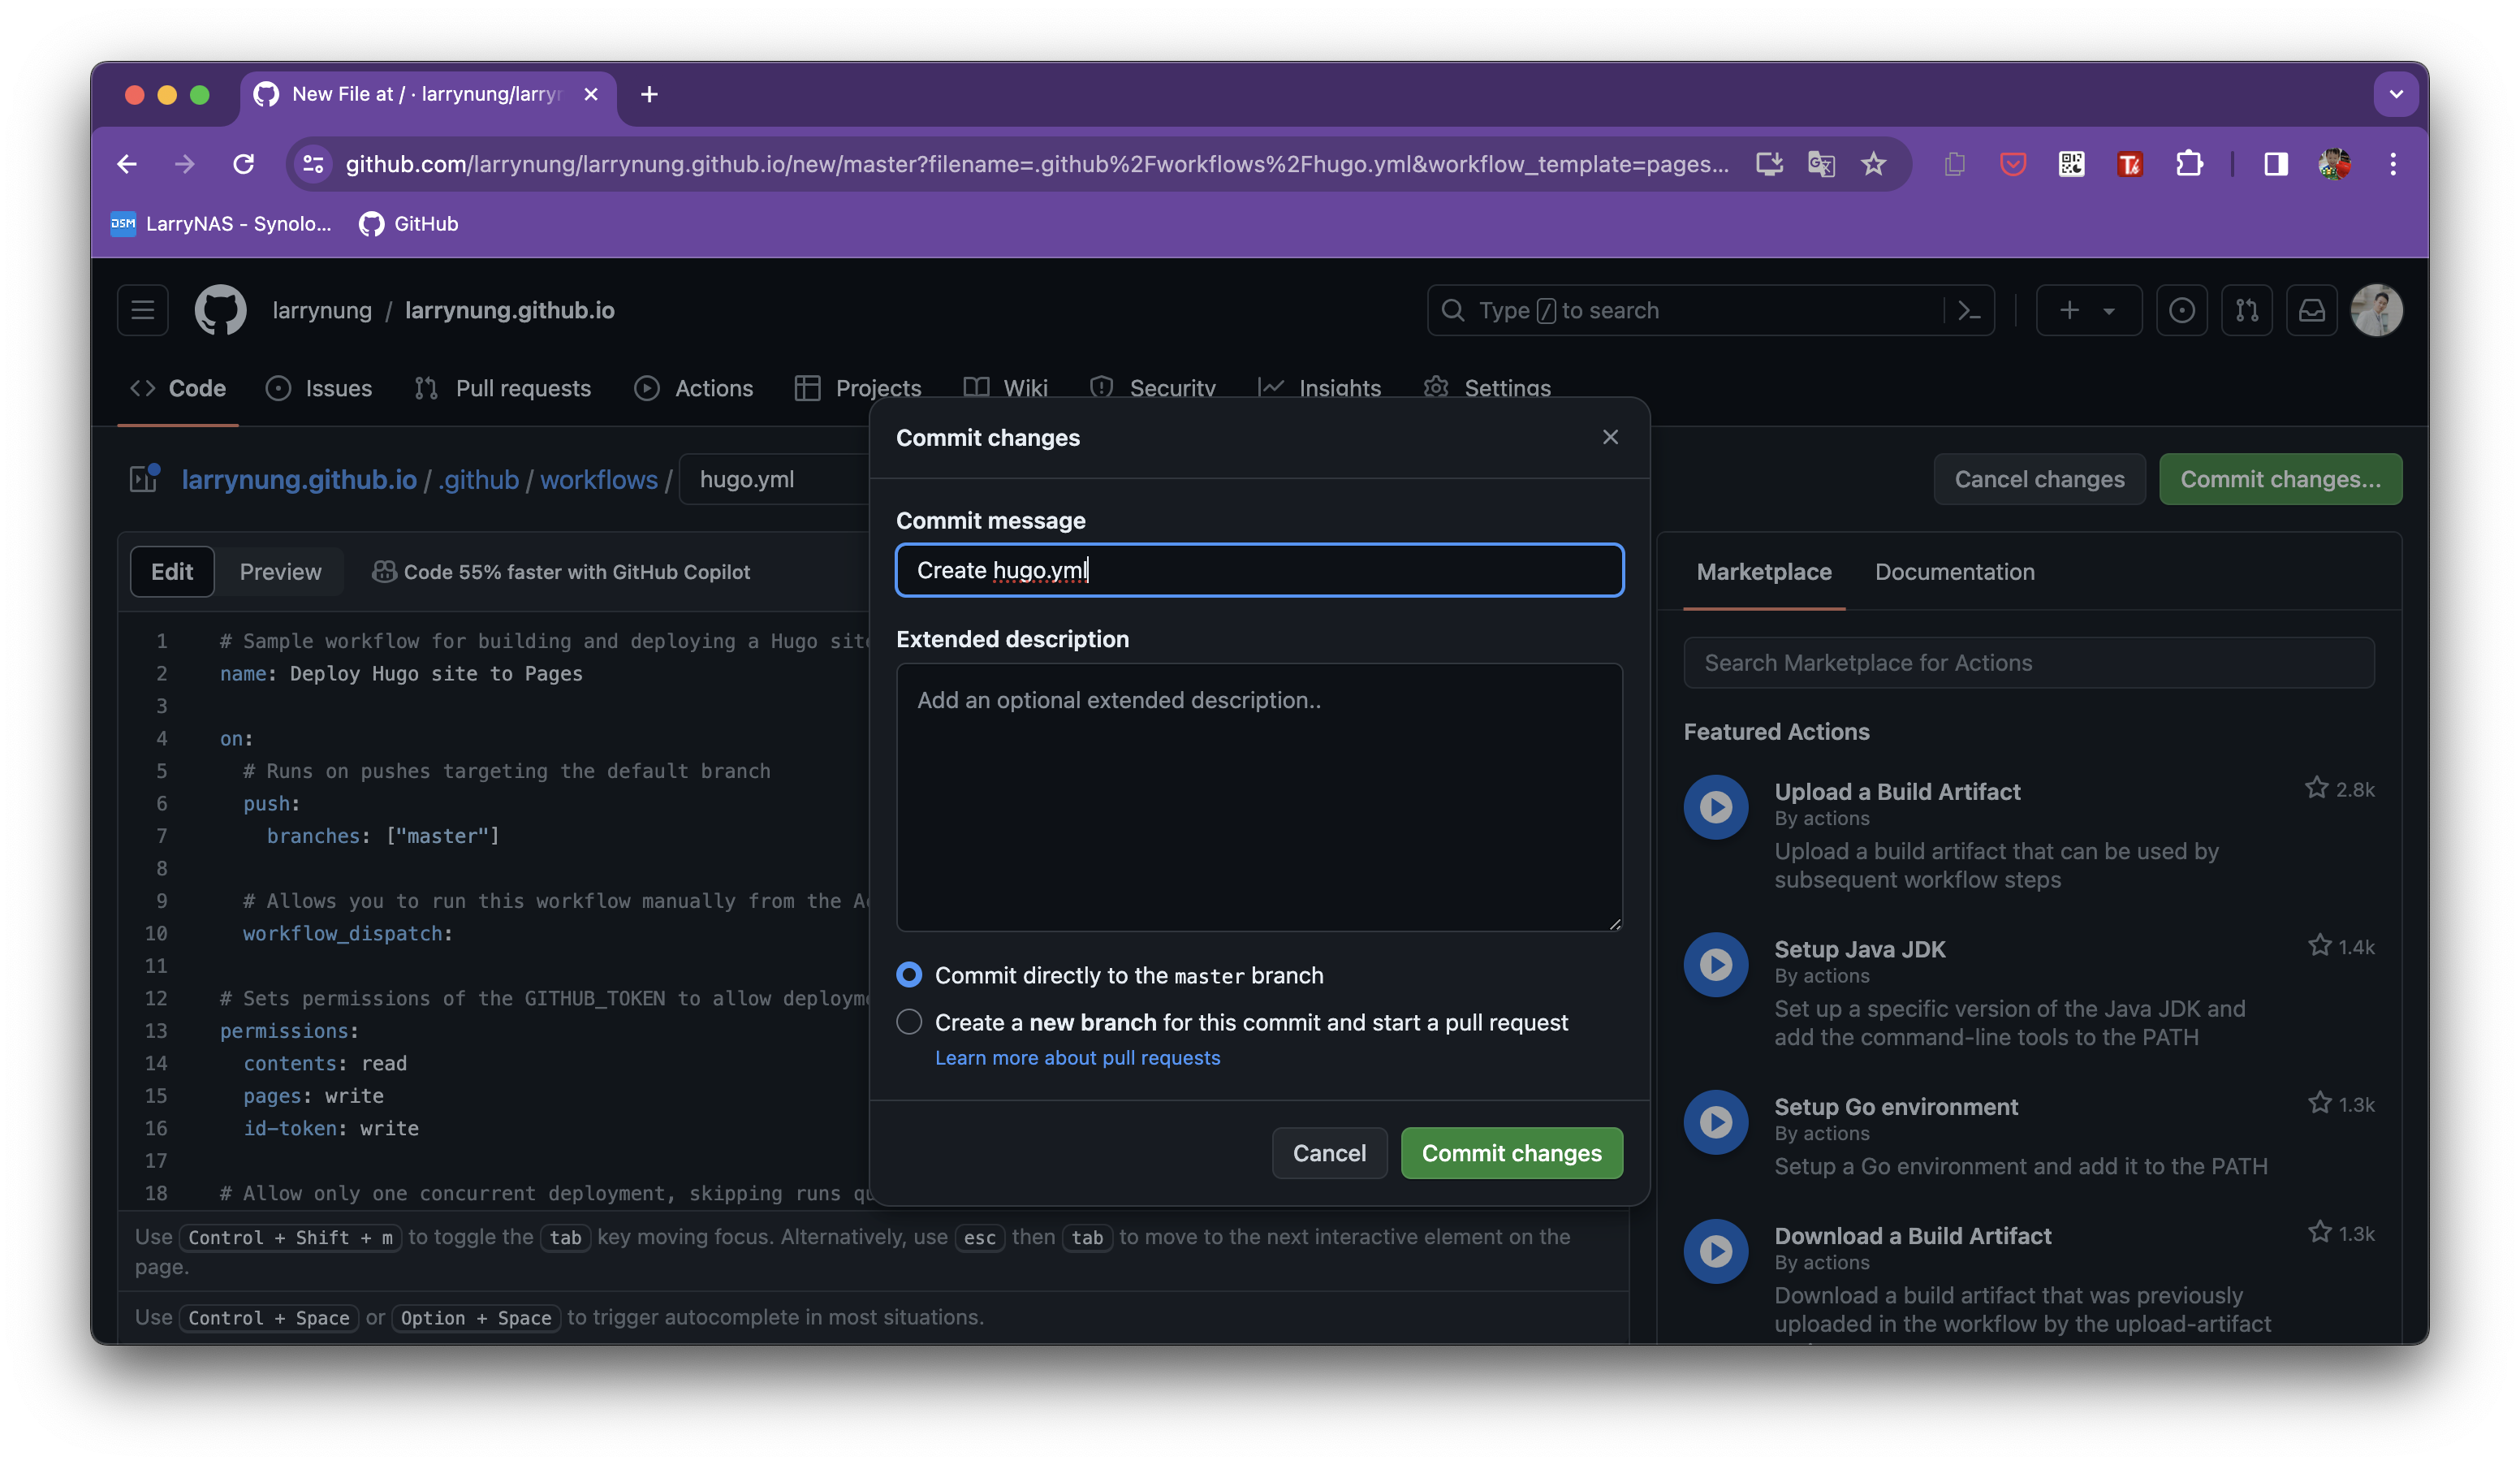
Task: Star the Upload a Build Artifact action
Action: pos(2316,788)
